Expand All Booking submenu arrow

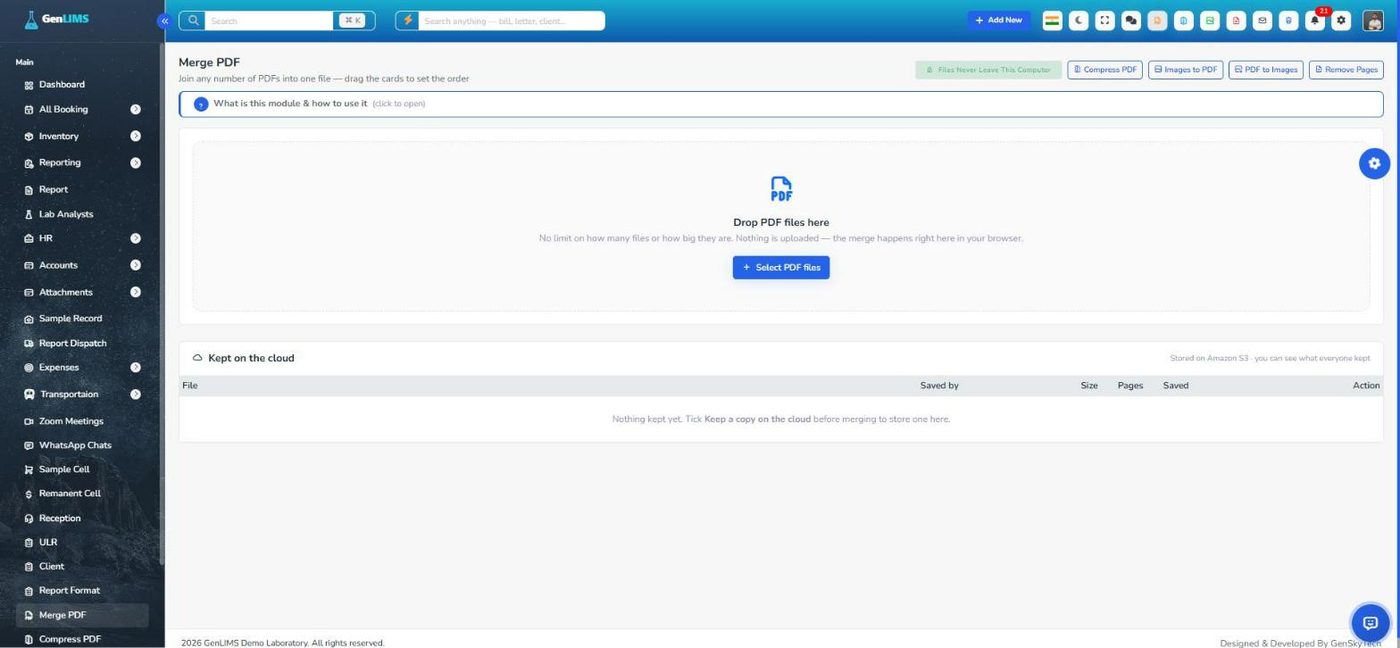[x=135, y=109]
